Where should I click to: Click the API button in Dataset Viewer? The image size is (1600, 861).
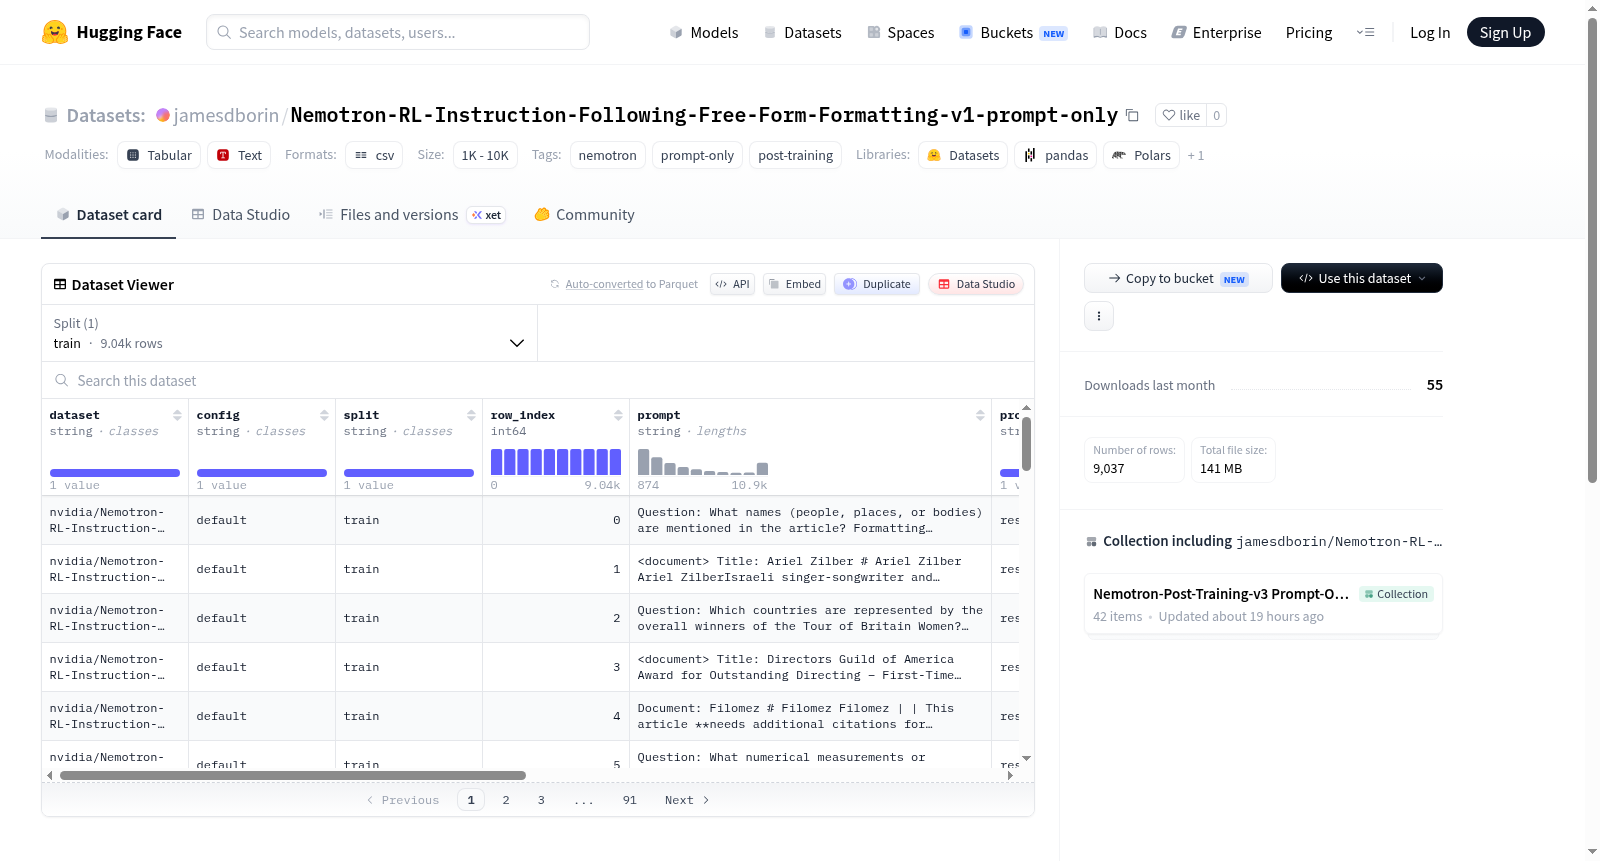(x=732, y=284)
